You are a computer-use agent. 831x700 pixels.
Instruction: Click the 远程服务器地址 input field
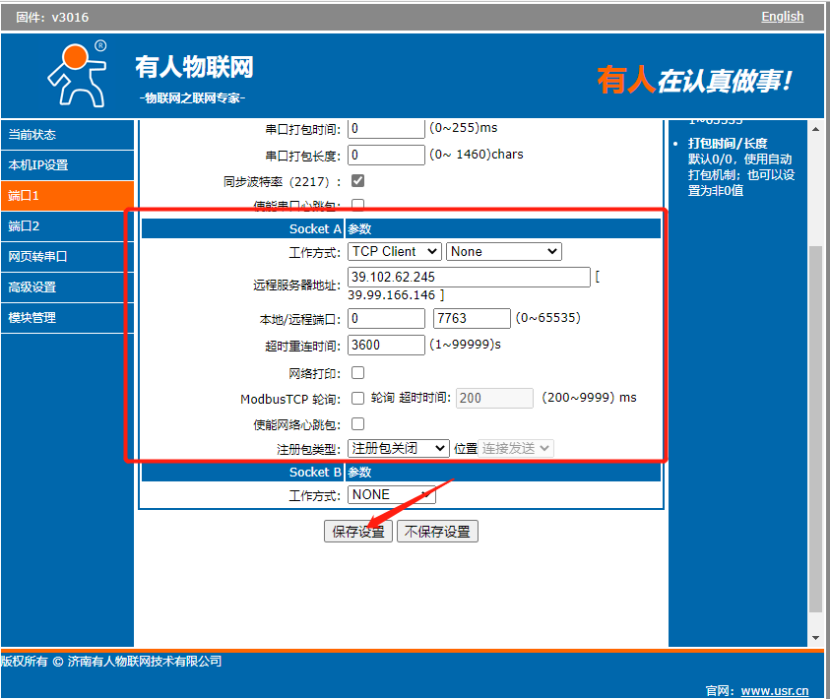[469, 277]
